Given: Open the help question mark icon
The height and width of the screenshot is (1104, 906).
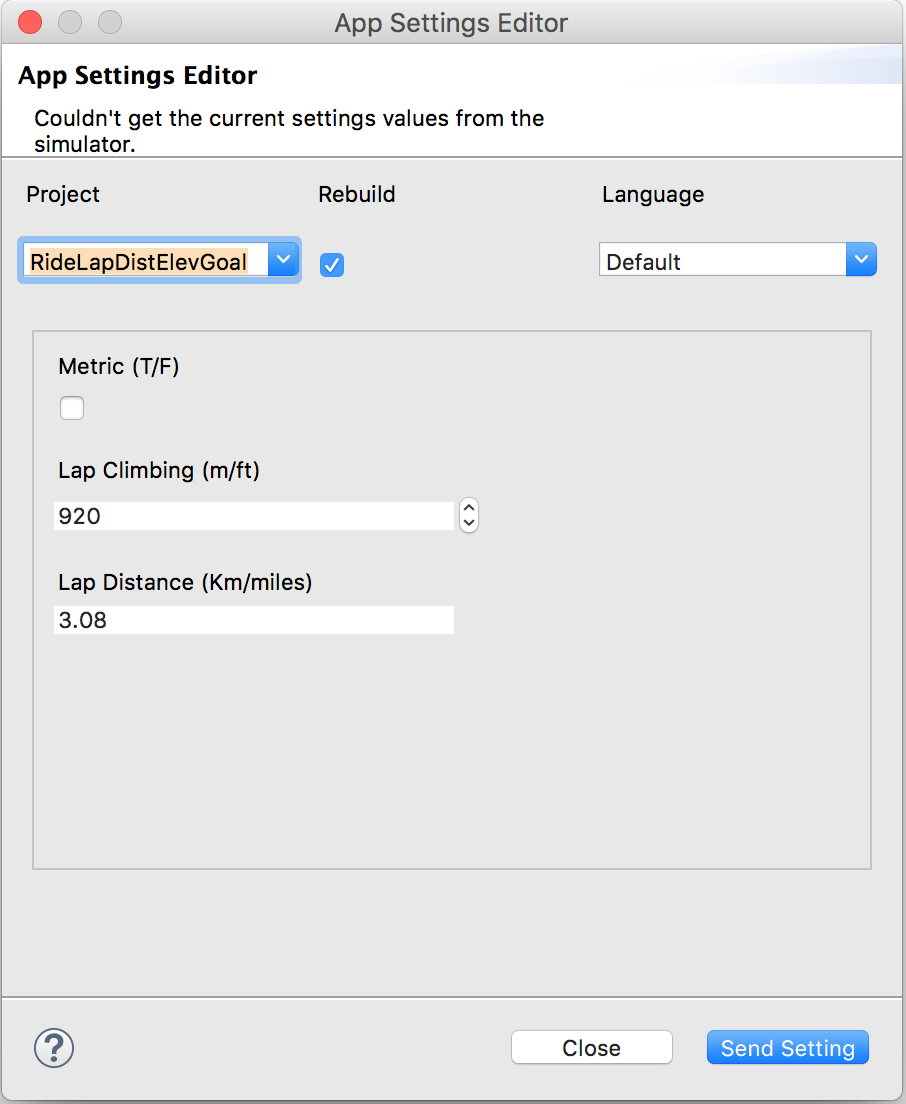Looking at the screenshot, I should pos(54,1048).
